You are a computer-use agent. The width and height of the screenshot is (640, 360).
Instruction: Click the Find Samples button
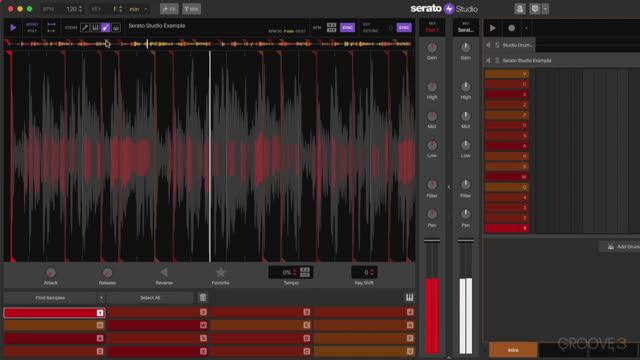[x=50, y=298]
